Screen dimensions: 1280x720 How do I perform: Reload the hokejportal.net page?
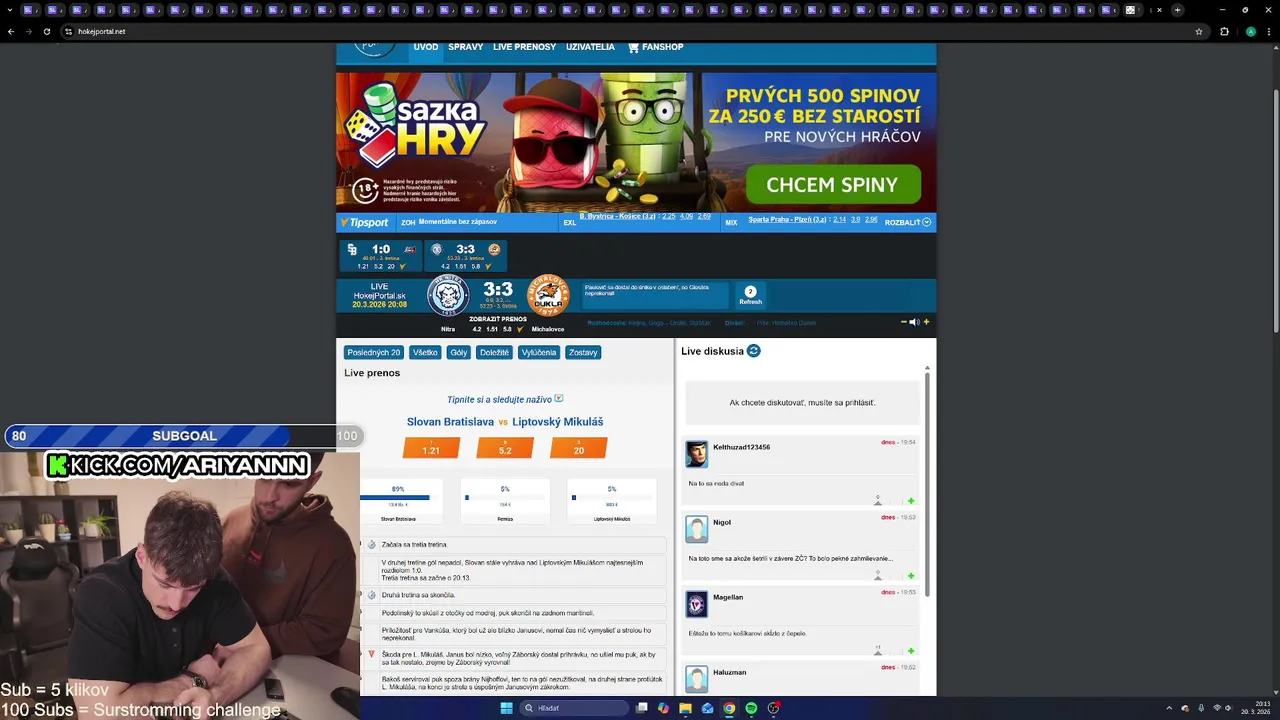pyautogui.click(x=47, y=31)
